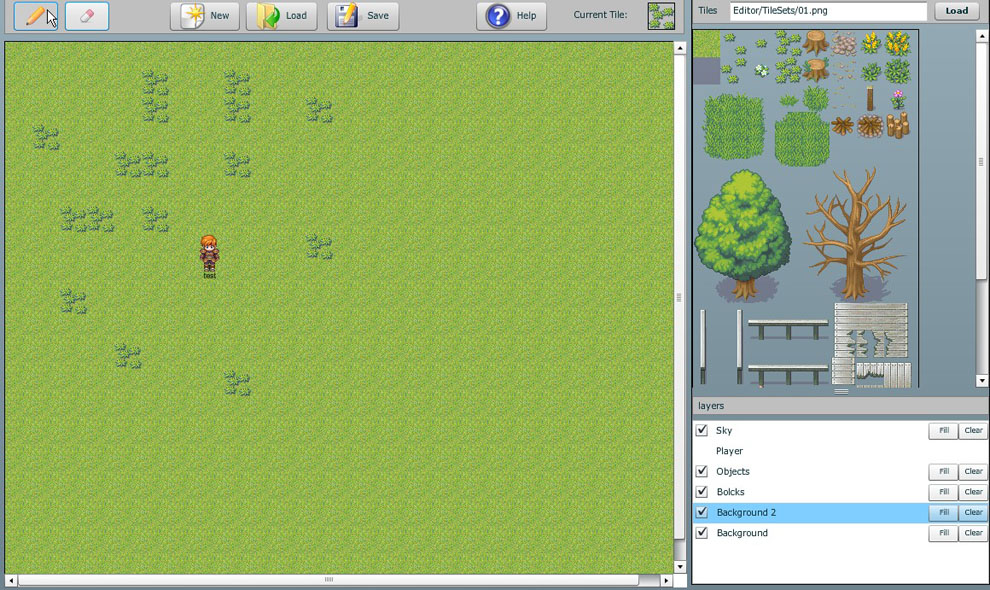Open the Load map button
Screen dimensions: 990x590
pos(282,16)
